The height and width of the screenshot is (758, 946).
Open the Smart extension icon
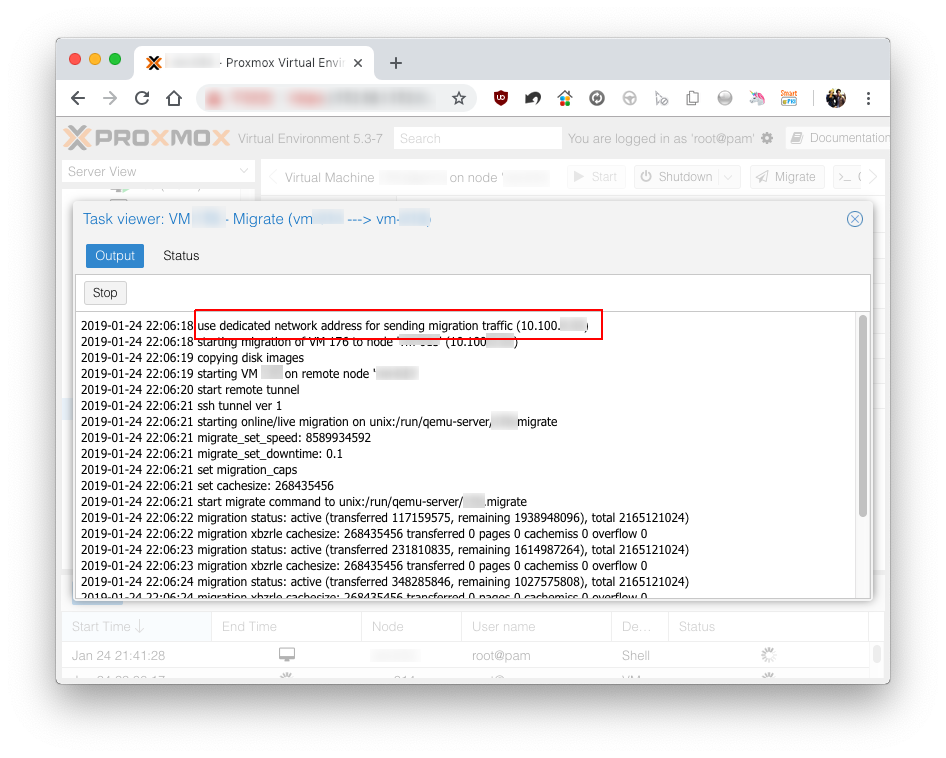coord(789,98)
